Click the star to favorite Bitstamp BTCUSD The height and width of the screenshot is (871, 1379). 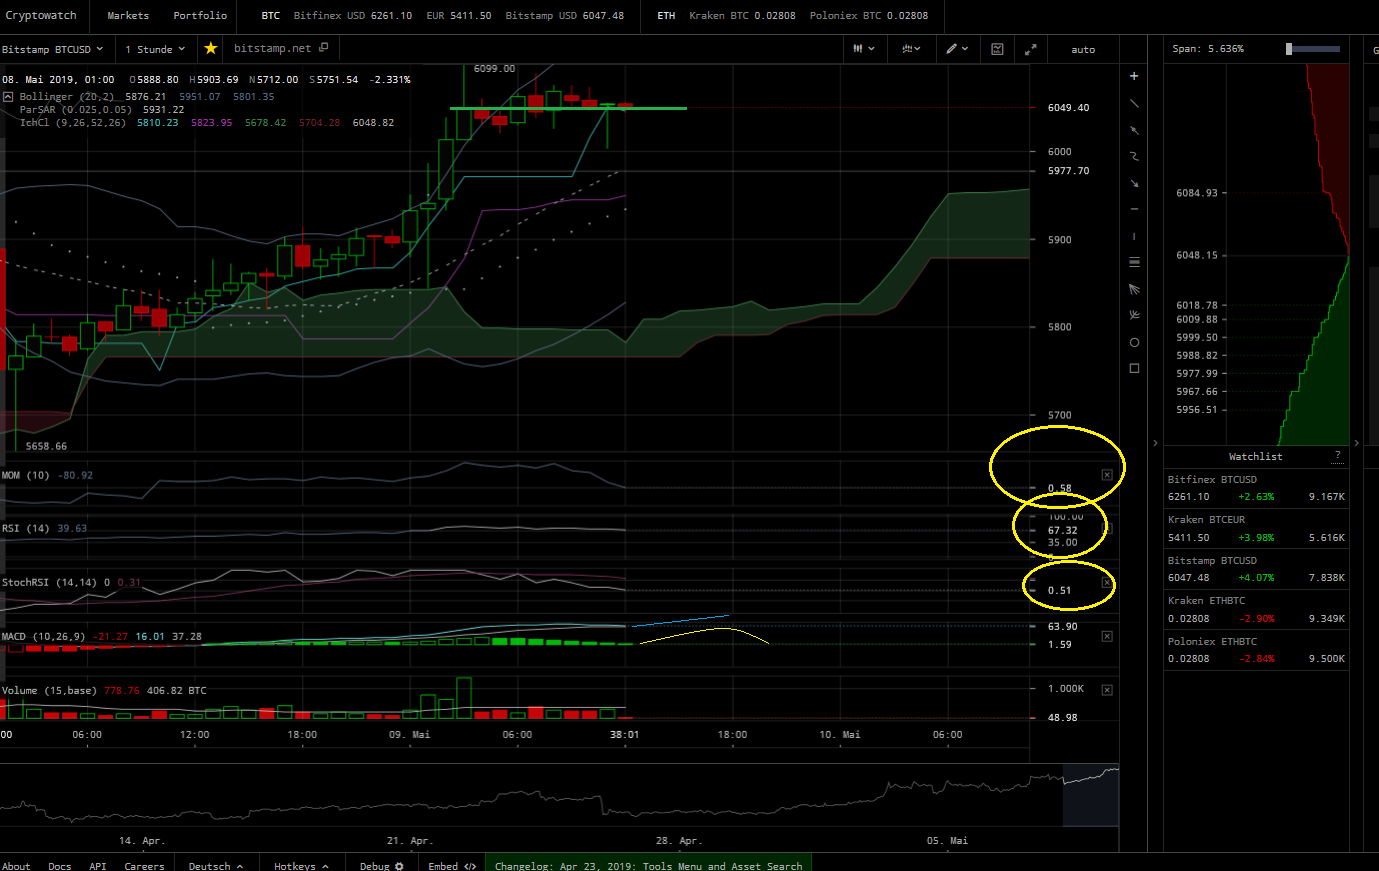[210, 48]
